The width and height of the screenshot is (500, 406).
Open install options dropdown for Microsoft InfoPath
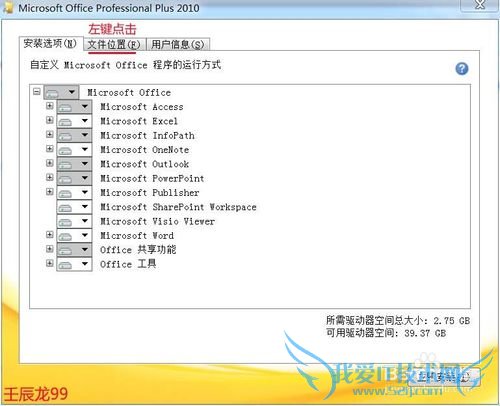tap(74, 135)
